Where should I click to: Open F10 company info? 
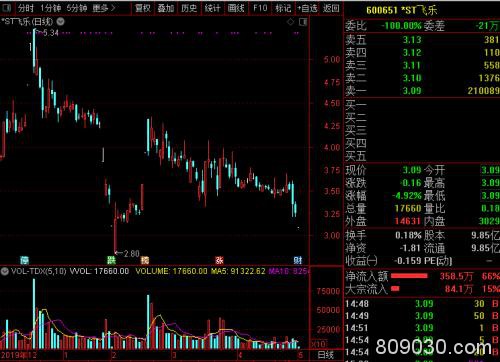click(260, 8)
